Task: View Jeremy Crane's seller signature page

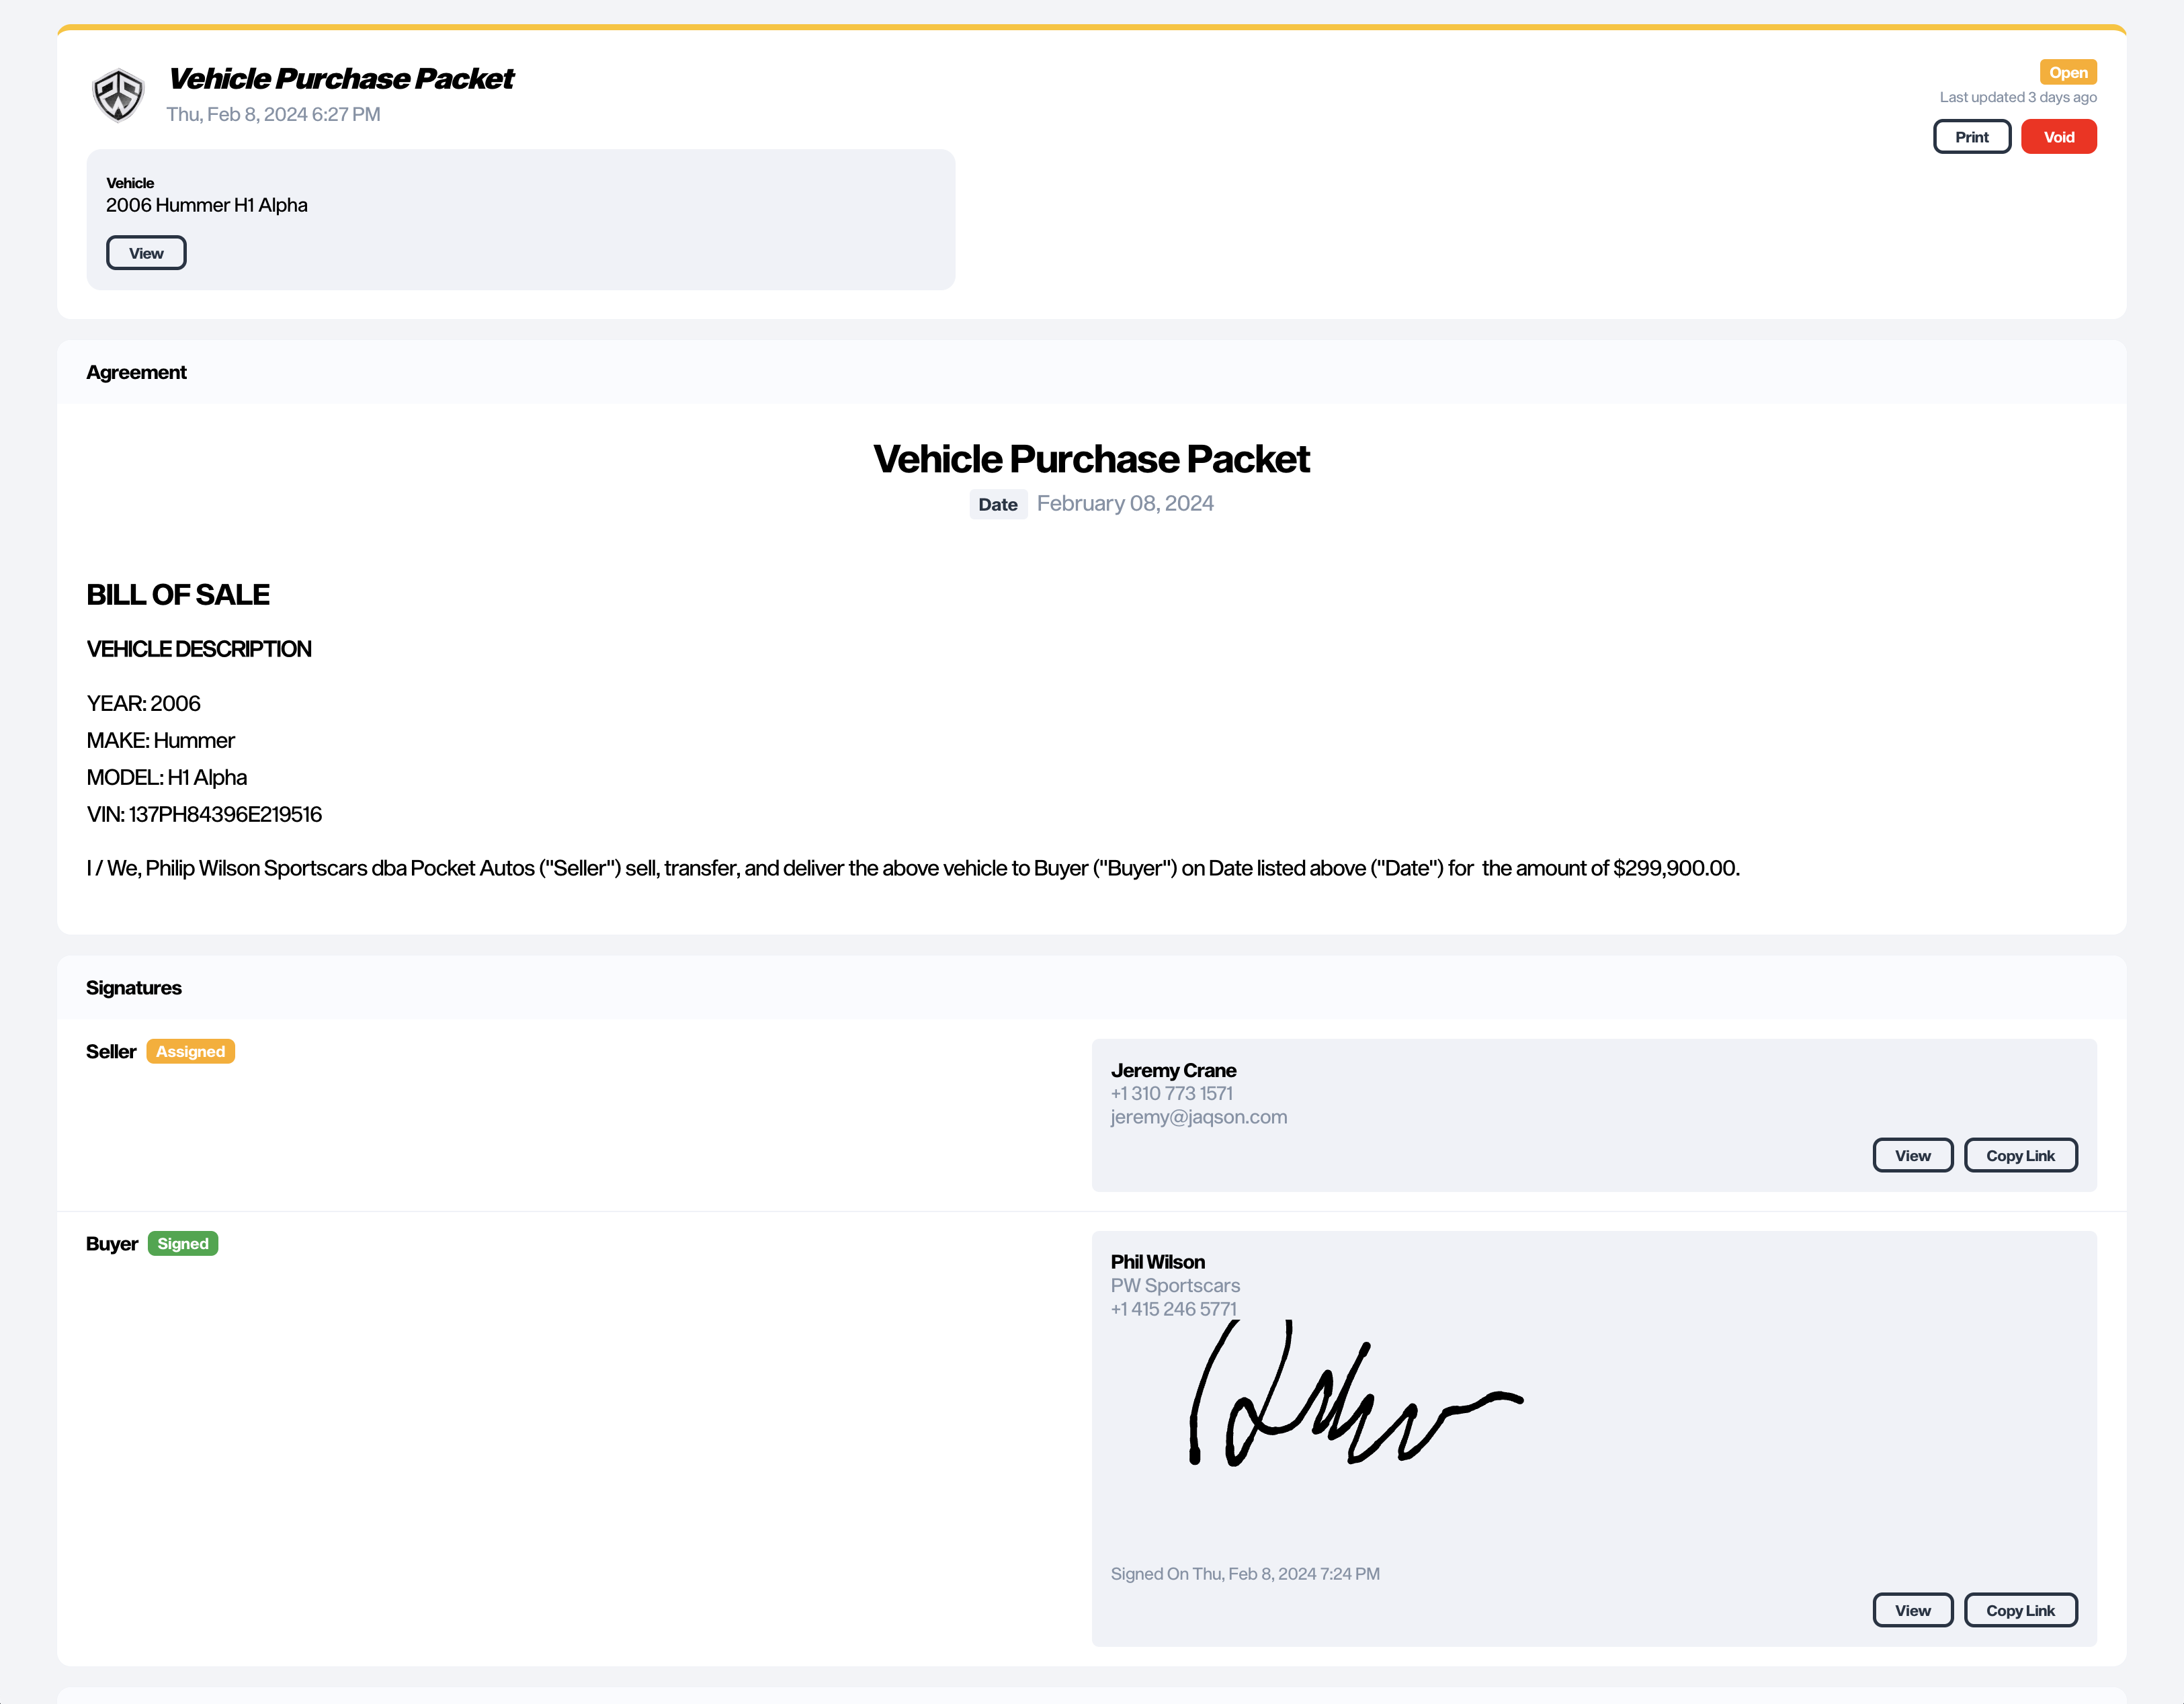Action: tap(1912, 1155)
